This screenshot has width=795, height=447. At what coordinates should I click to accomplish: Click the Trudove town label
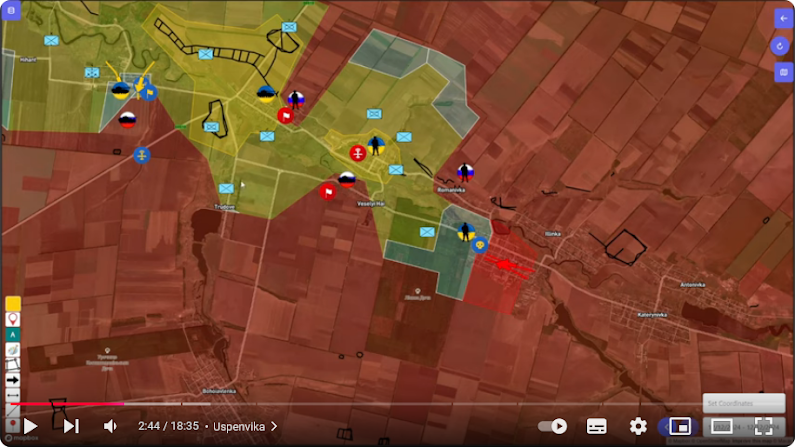click(x=225, y=207)
